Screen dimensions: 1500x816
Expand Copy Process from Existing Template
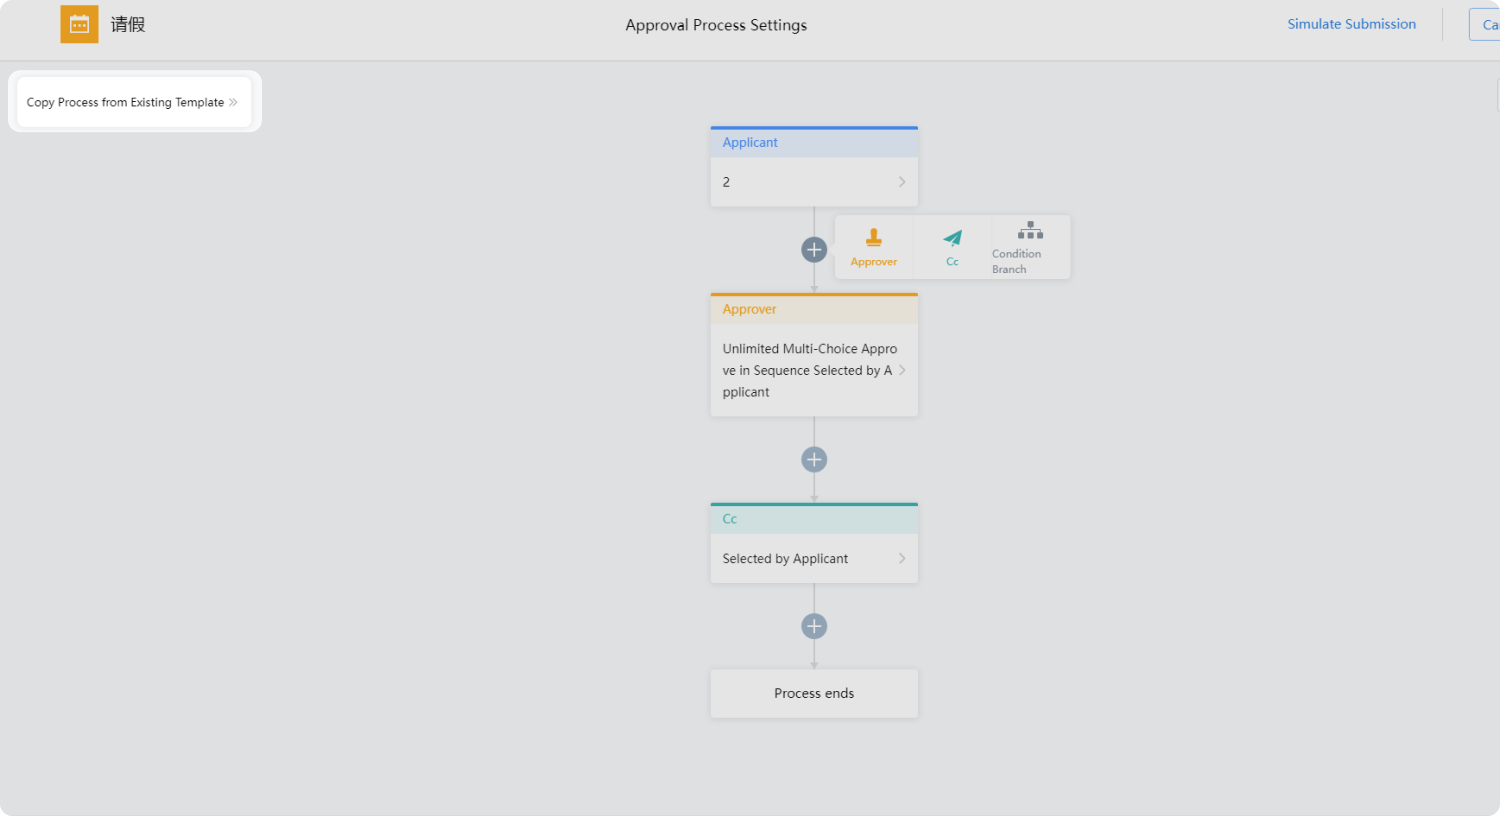[134, 102]
